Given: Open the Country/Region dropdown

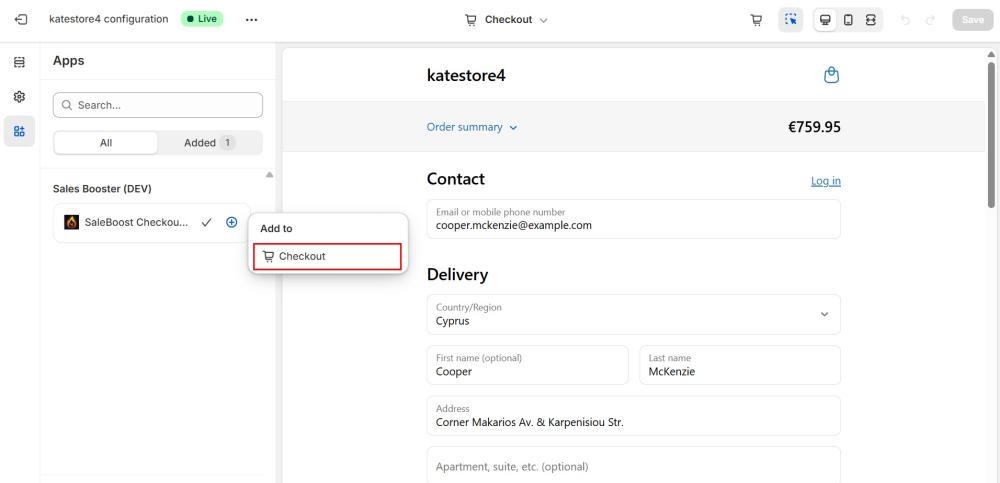Looking at the screenshot, I should (x=633, y=314).
